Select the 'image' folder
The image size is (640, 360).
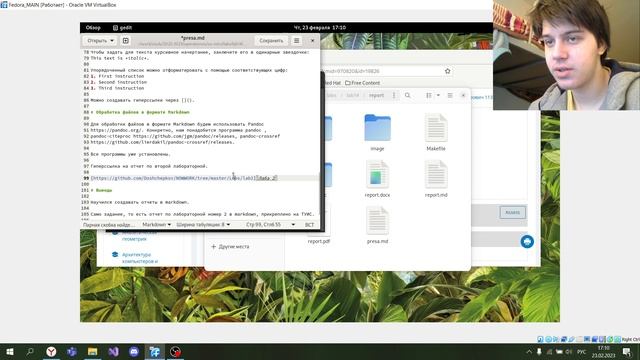point(377,132)
